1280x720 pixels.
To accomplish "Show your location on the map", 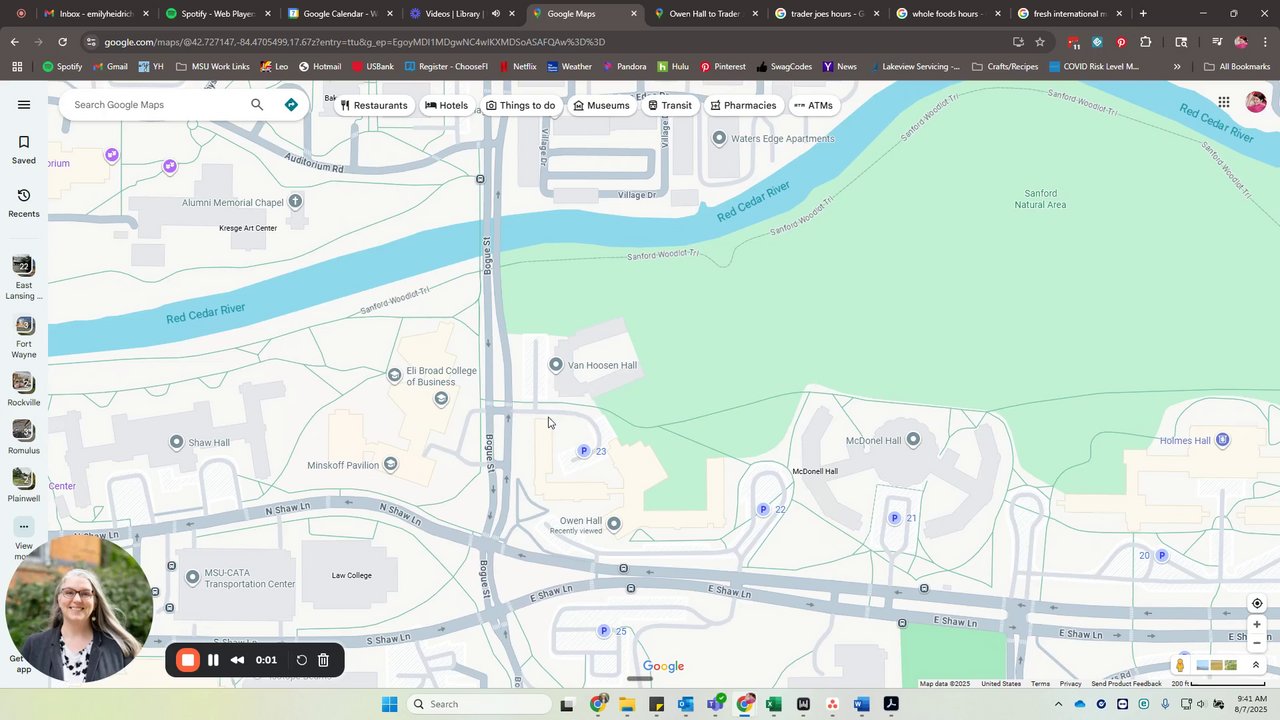I will pyautogui.click(x=1257, y=603).
